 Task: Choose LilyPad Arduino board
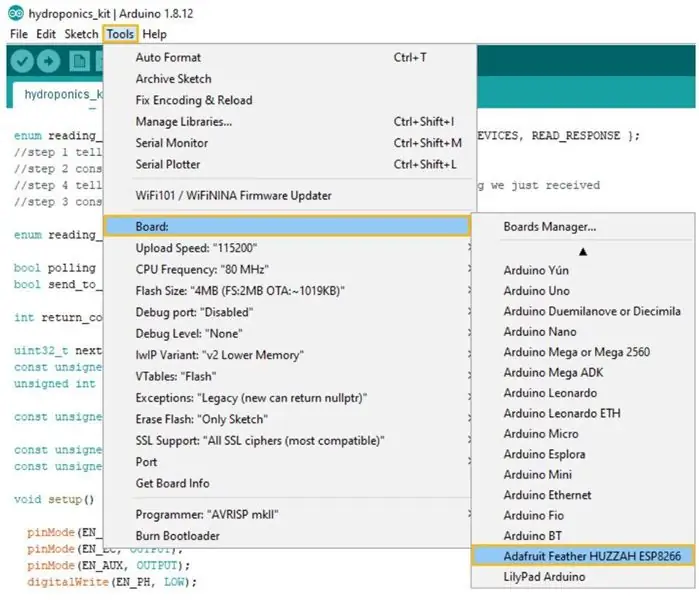[x=583, y=577]
